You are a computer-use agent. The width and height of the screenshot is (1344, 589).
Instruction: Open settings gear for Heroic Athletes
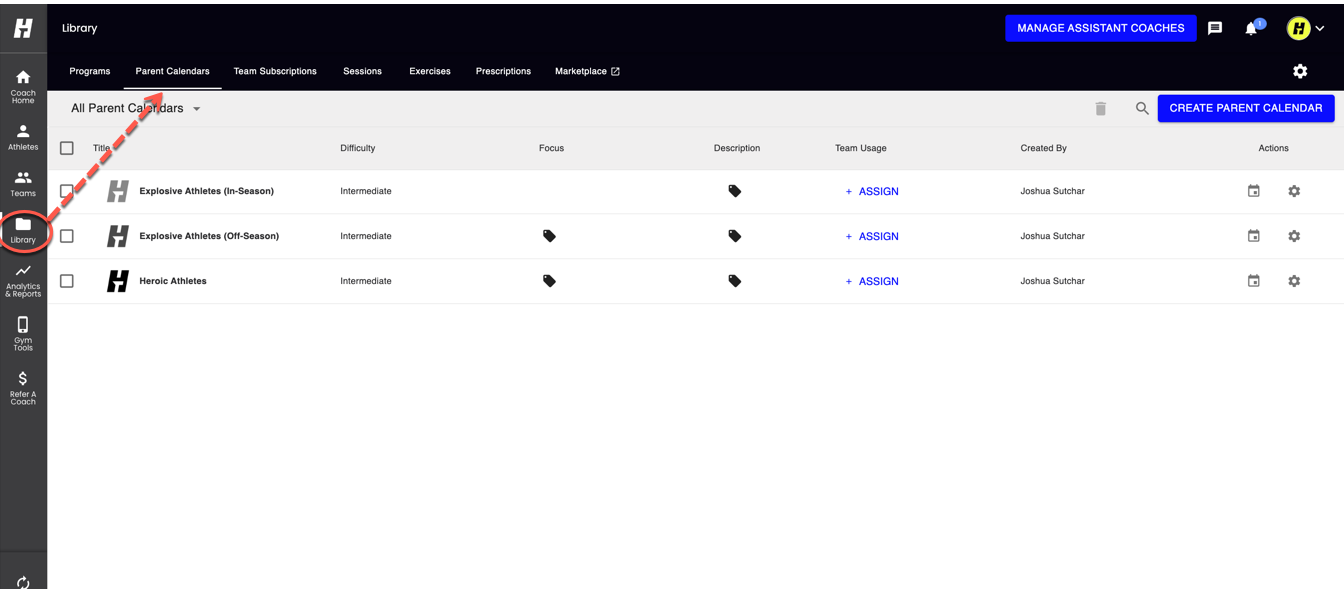(x=1294, y=281)
